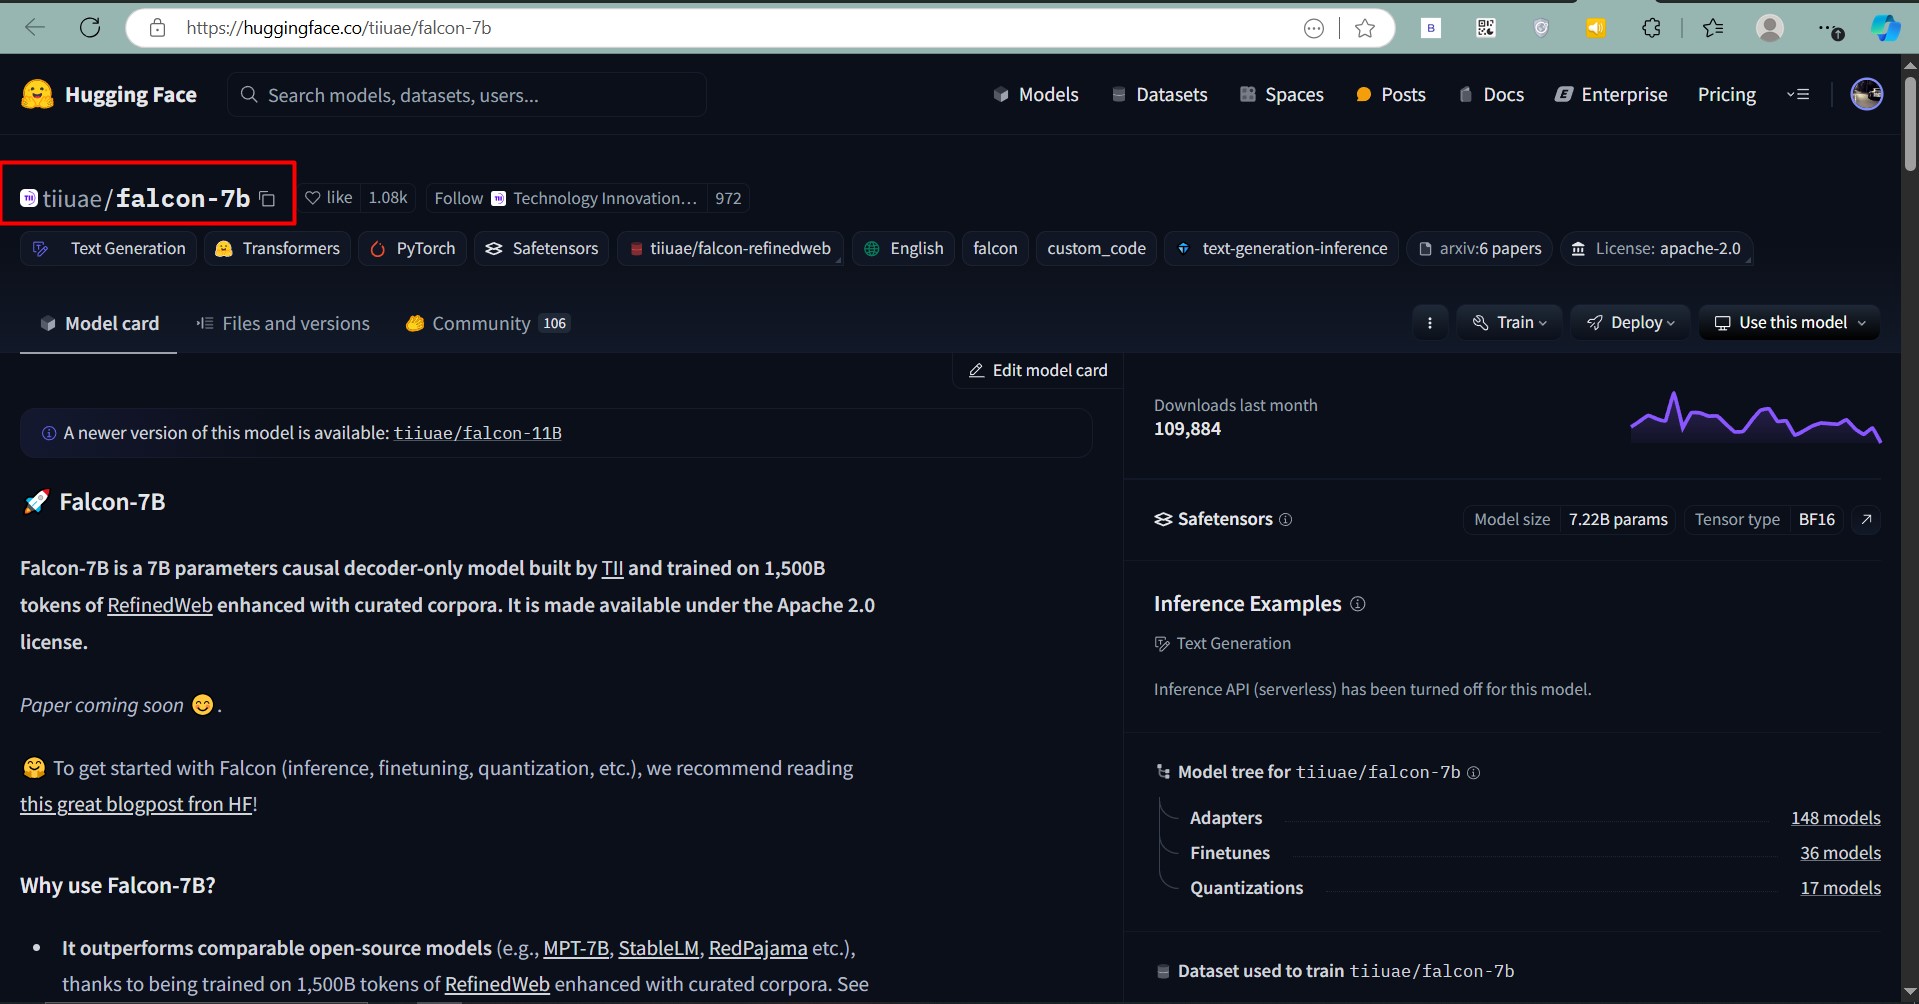Click the newer version info icon
The image size is (1919, 1004).
click(48, 434)
